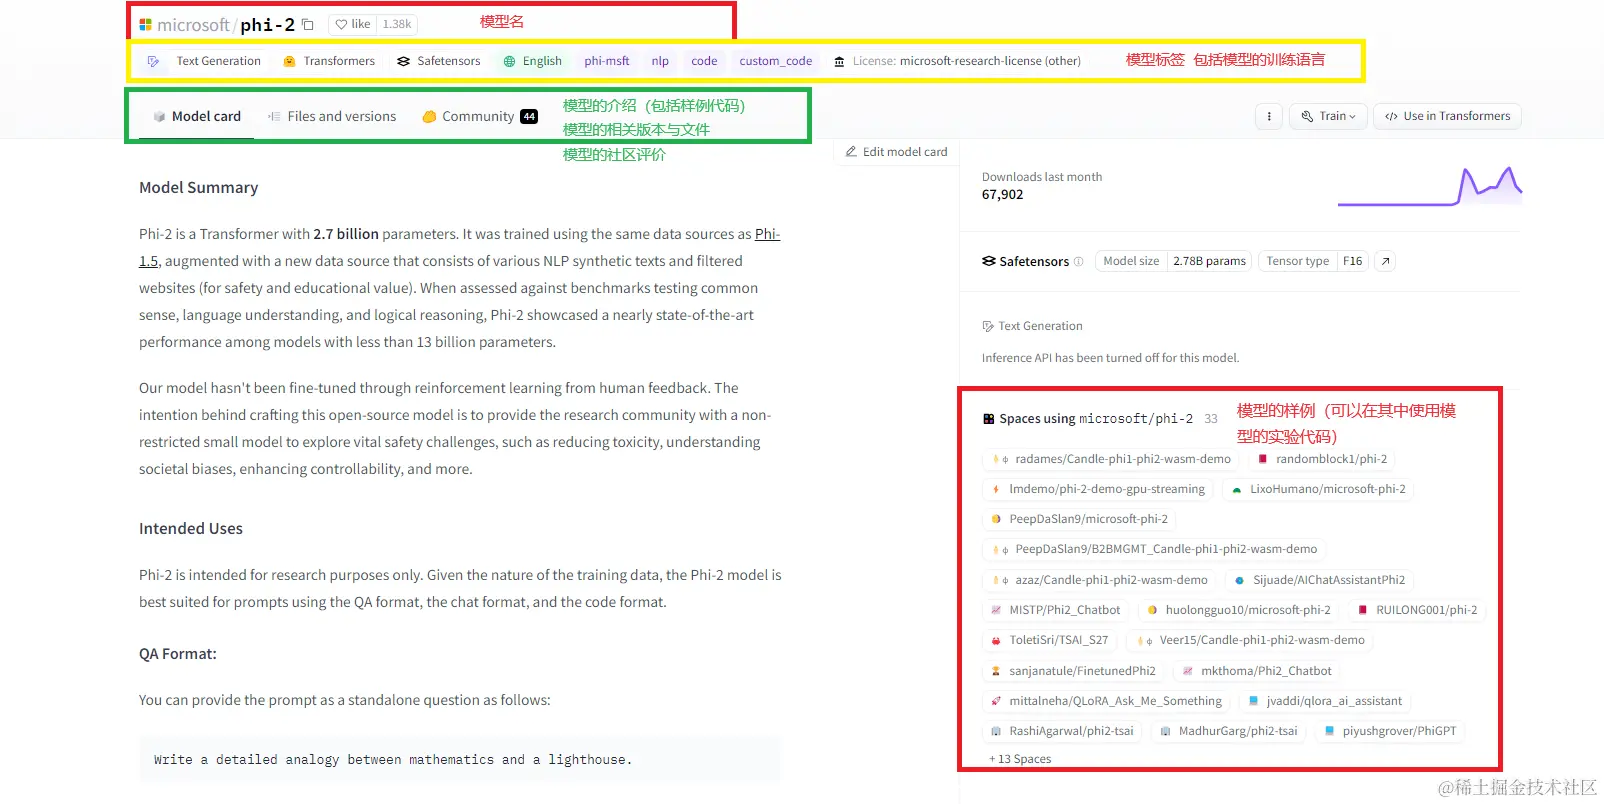The image size is (1604, 804).
Task: Filter by the English language tag
Action: click(x=532, y=61)
